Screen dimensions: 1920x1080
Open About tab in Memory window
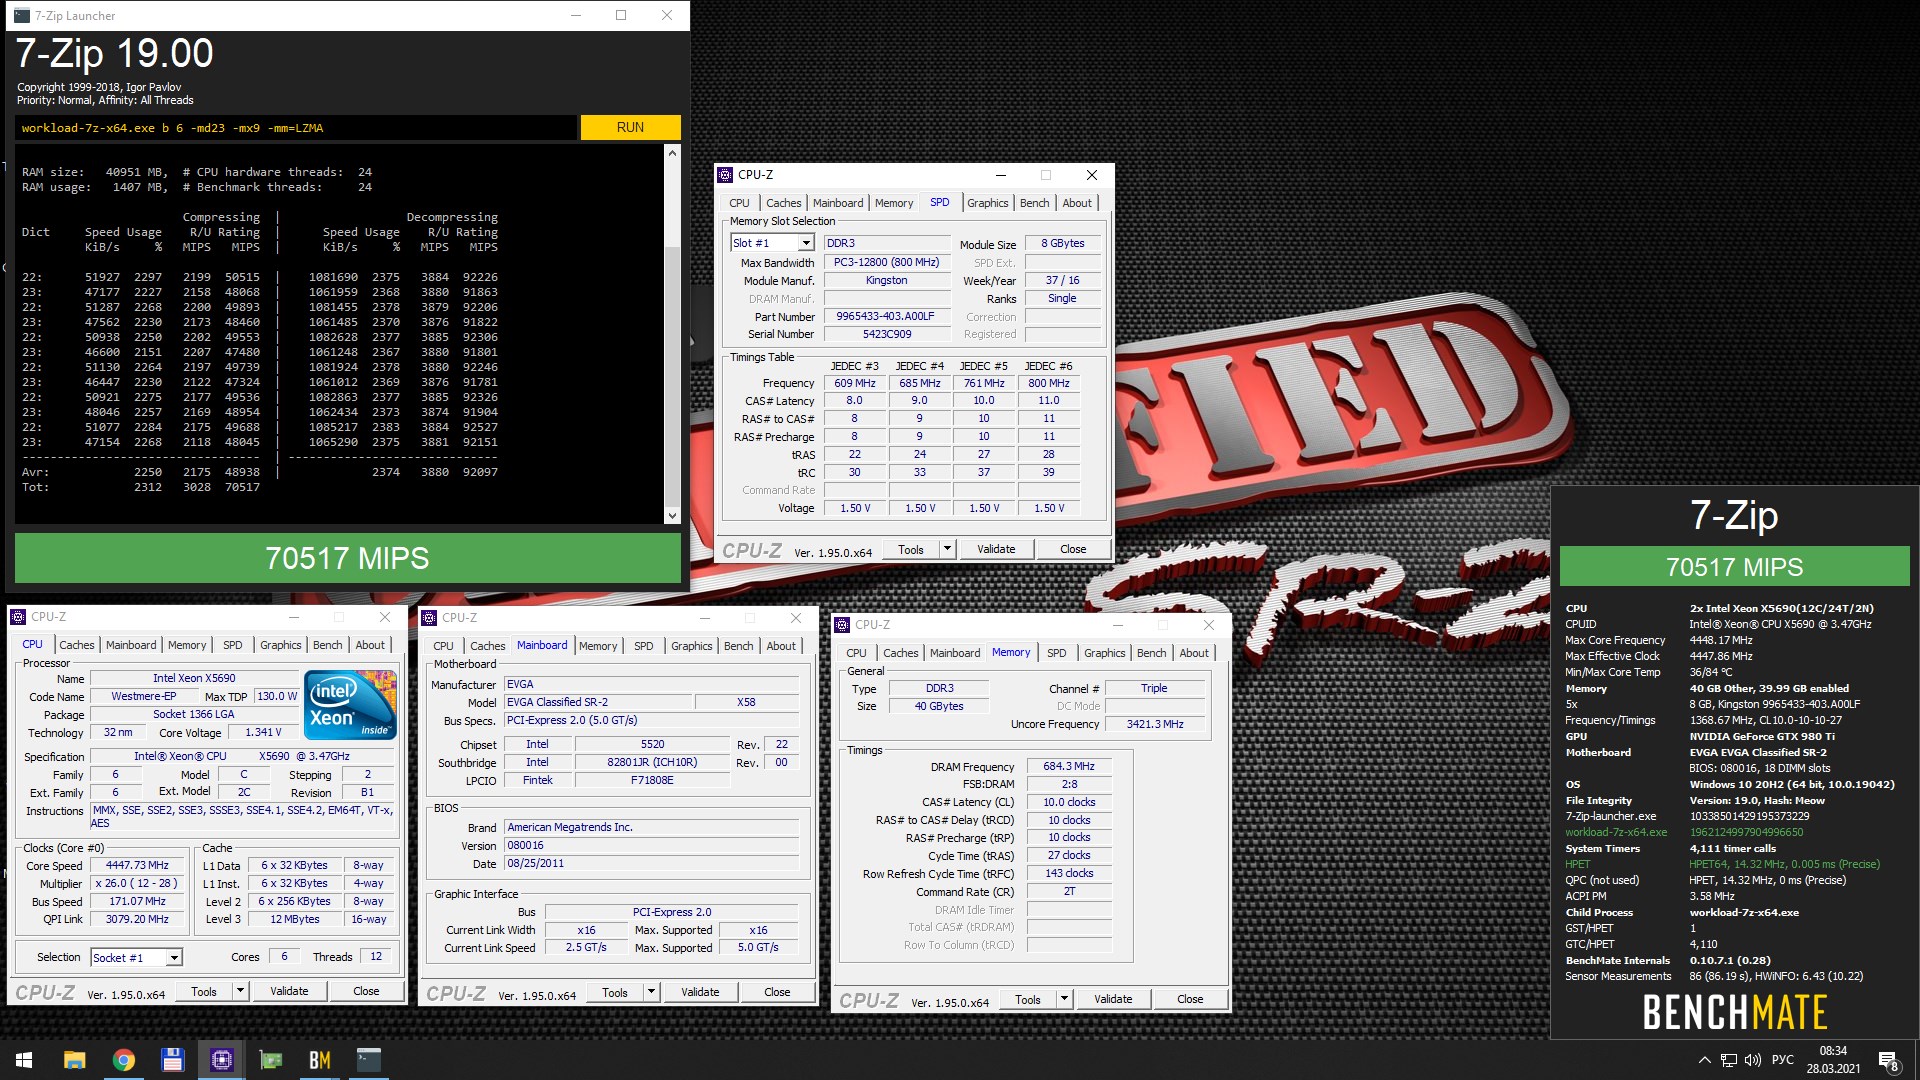1194,653
